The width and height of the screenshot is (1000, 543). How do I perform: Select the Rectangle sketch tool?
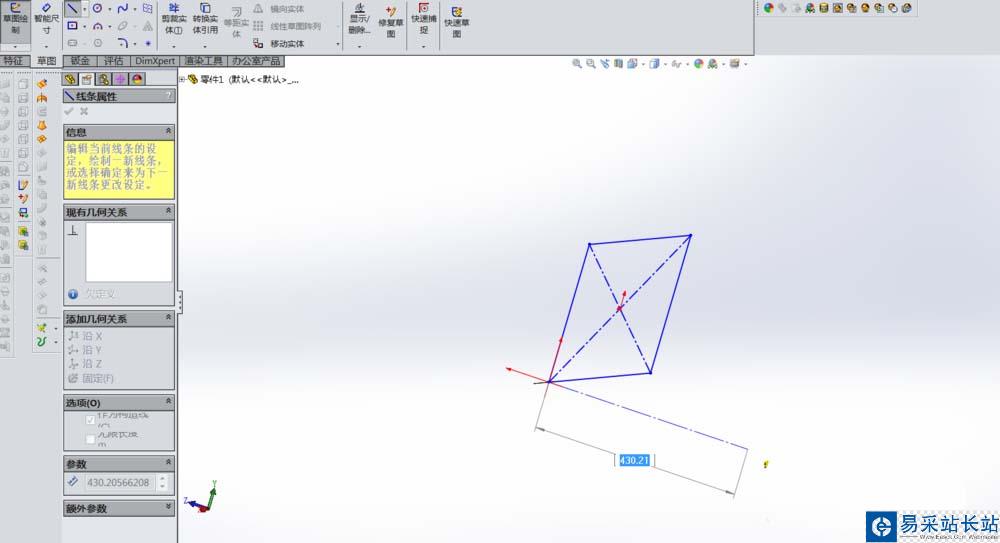coord(73,26)
